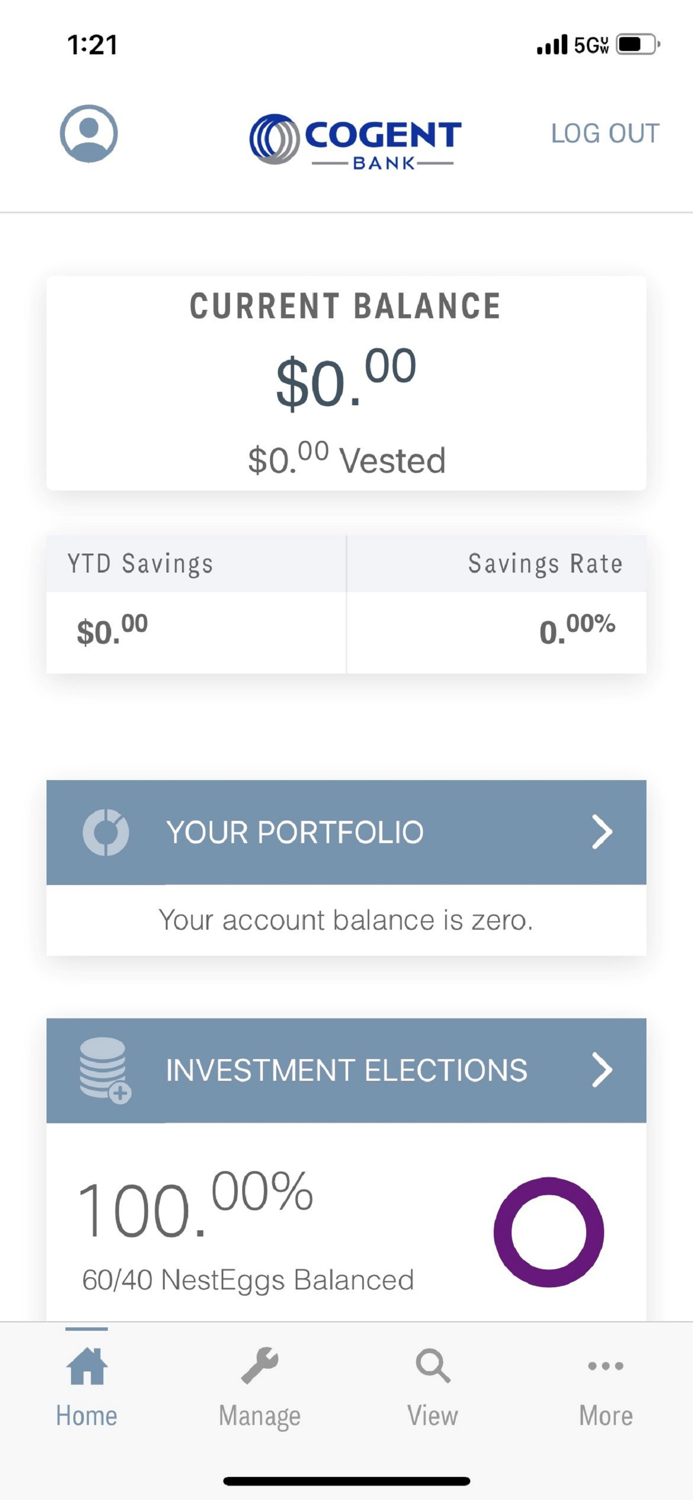Tap the Manage wrench icon

click(x=260, y=1365)
